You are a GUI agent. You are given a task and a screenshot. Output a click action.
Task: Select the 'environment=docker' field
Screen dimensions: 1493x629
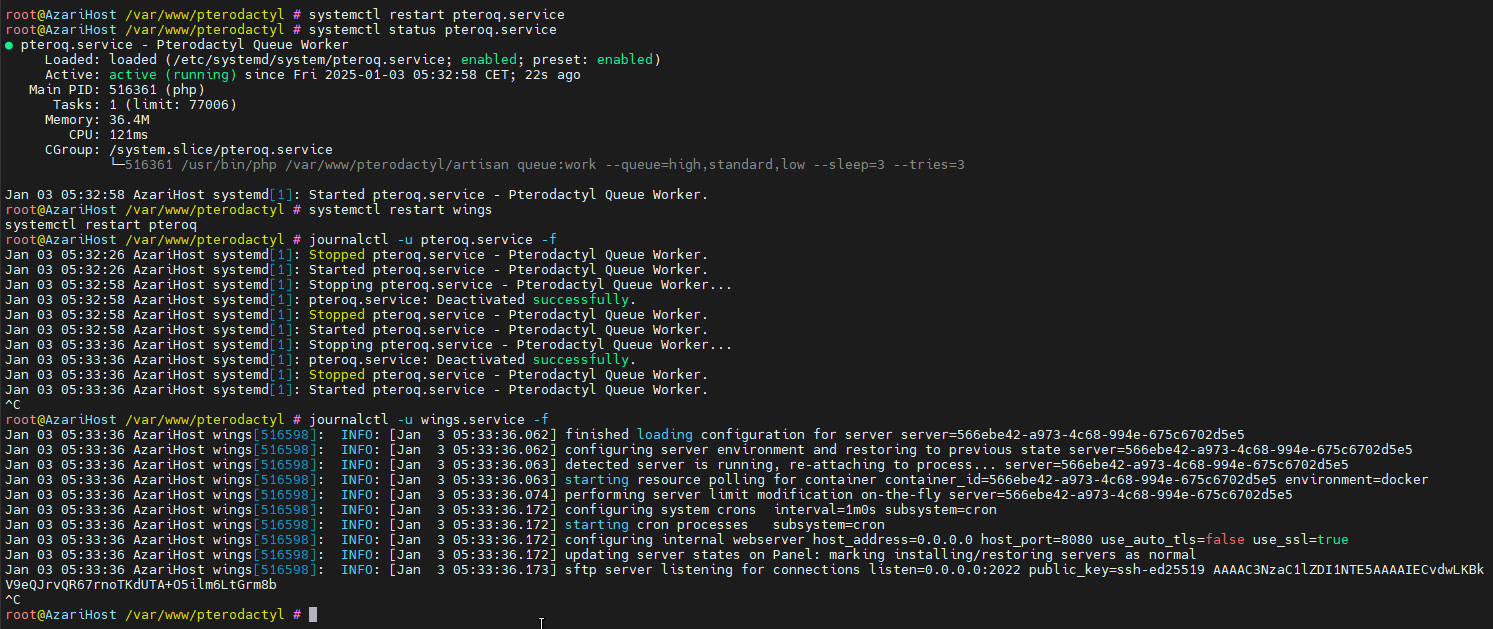tap(1357, 479)
